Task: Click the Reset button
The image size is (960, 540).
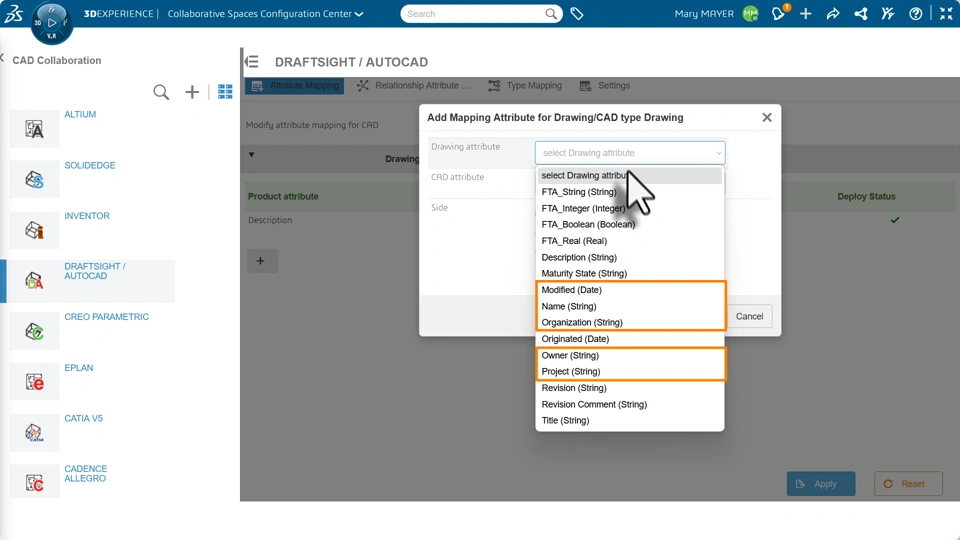Action: [x=908, y=484]
